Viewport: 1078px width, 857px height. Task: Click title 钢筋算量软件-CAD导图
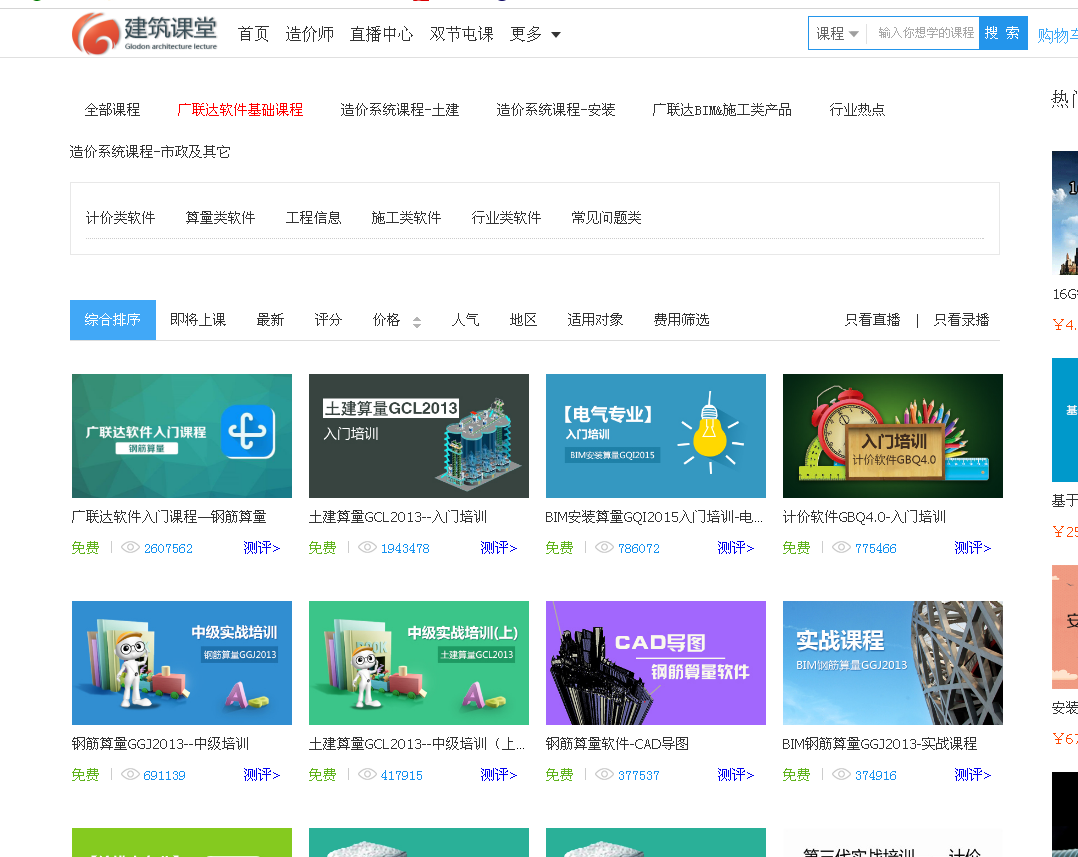click(x=617, y=744)
